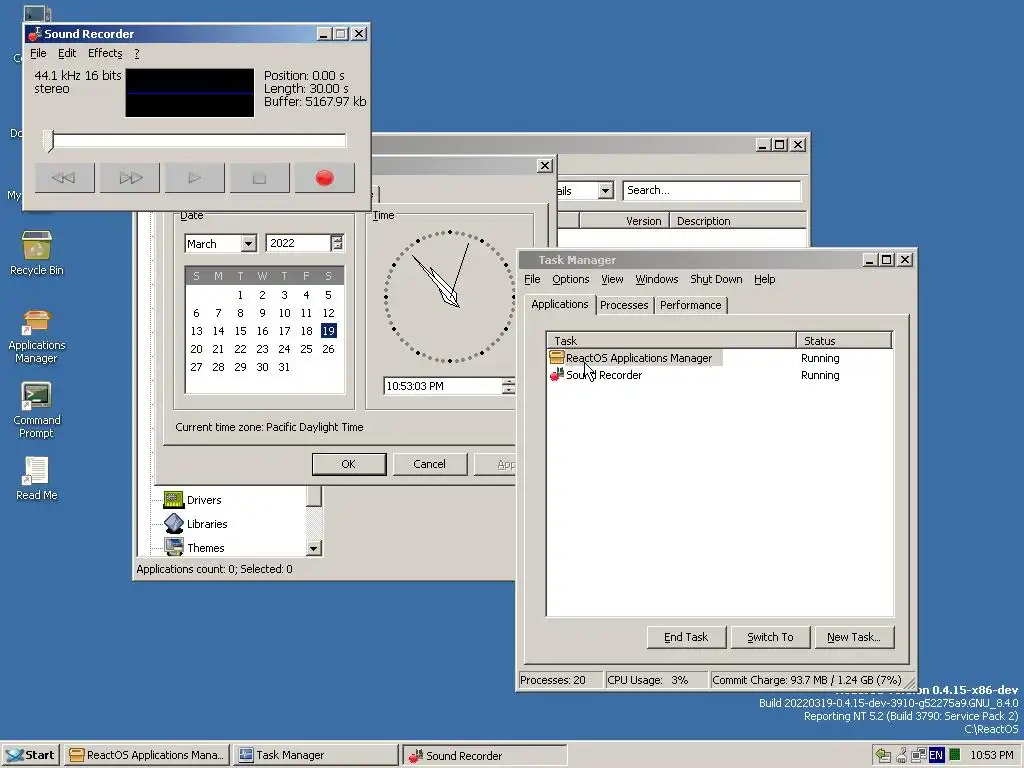Click the Version column header
This screenshot has height=768, width=1024.
click(x=624, y=221)
